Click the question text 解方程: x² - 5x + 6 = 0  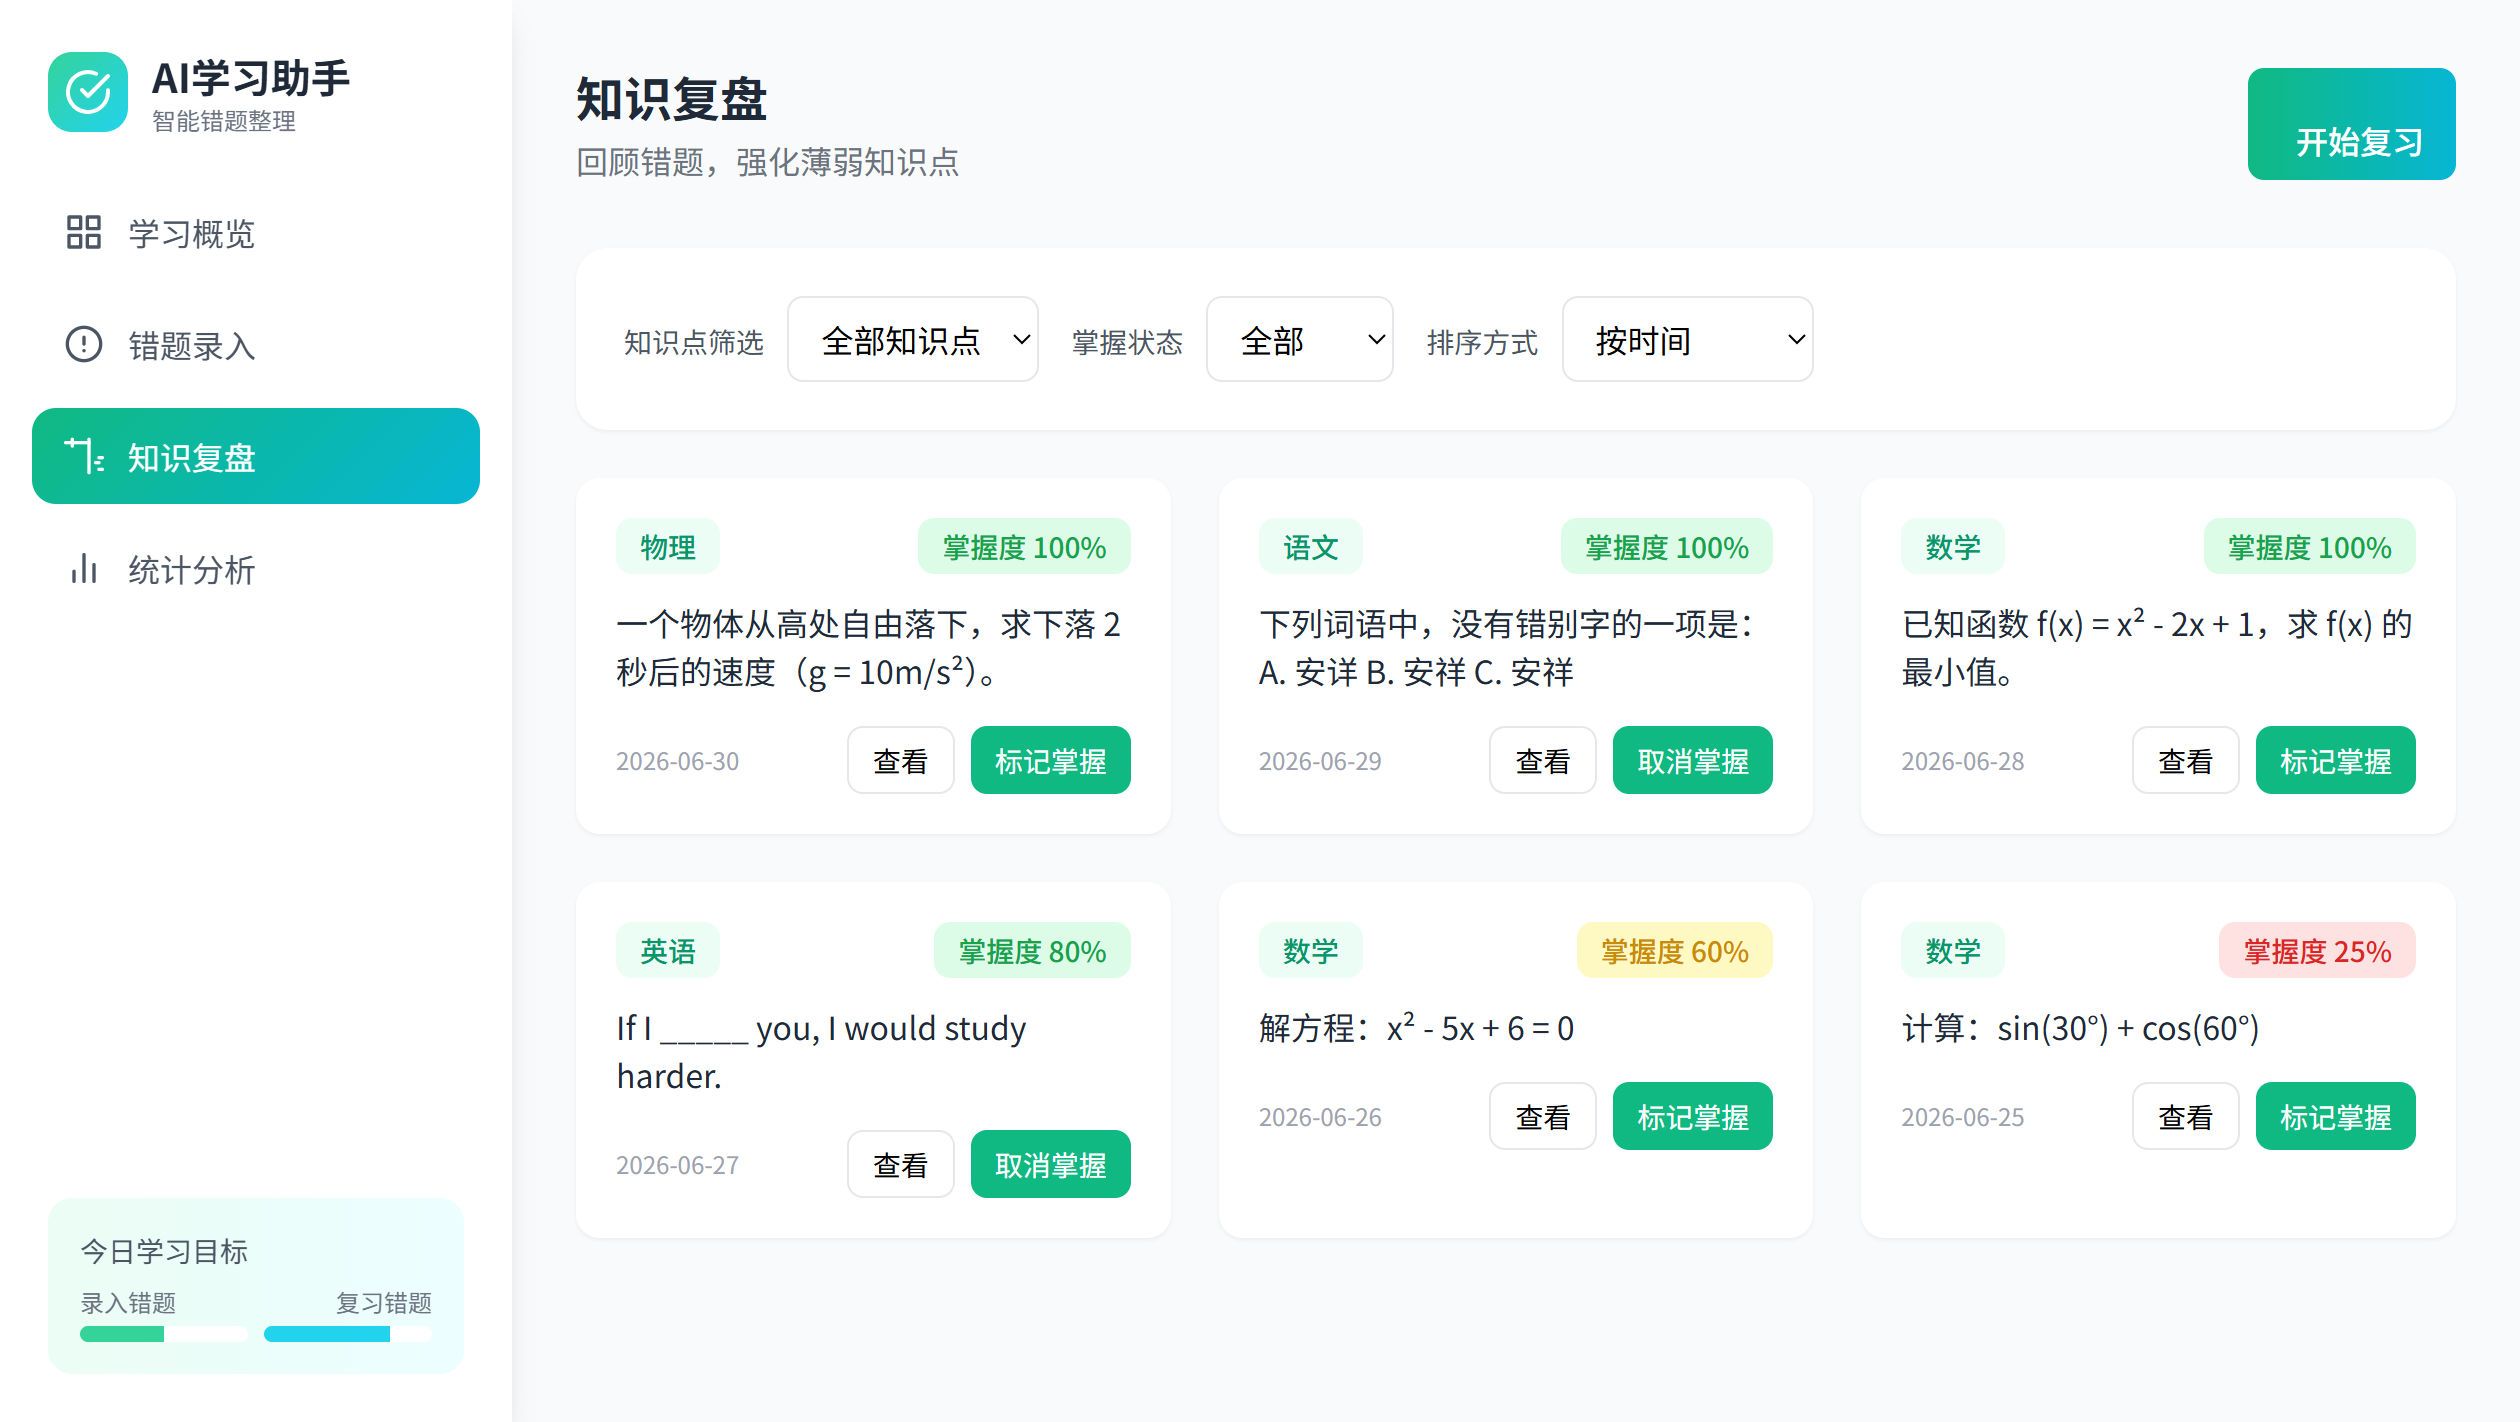pos(1416,1027)
